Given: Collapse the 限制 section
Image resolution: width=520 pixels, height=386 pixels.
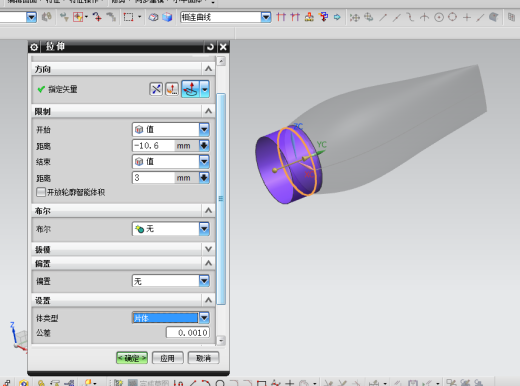Looking at the screenshot, I should coord(208,111).
